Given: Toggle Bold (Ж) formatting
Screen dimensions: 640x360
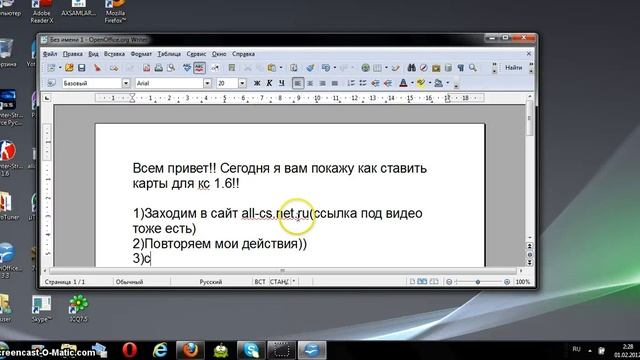Looking at the screenshot, I should coord(257,83).
